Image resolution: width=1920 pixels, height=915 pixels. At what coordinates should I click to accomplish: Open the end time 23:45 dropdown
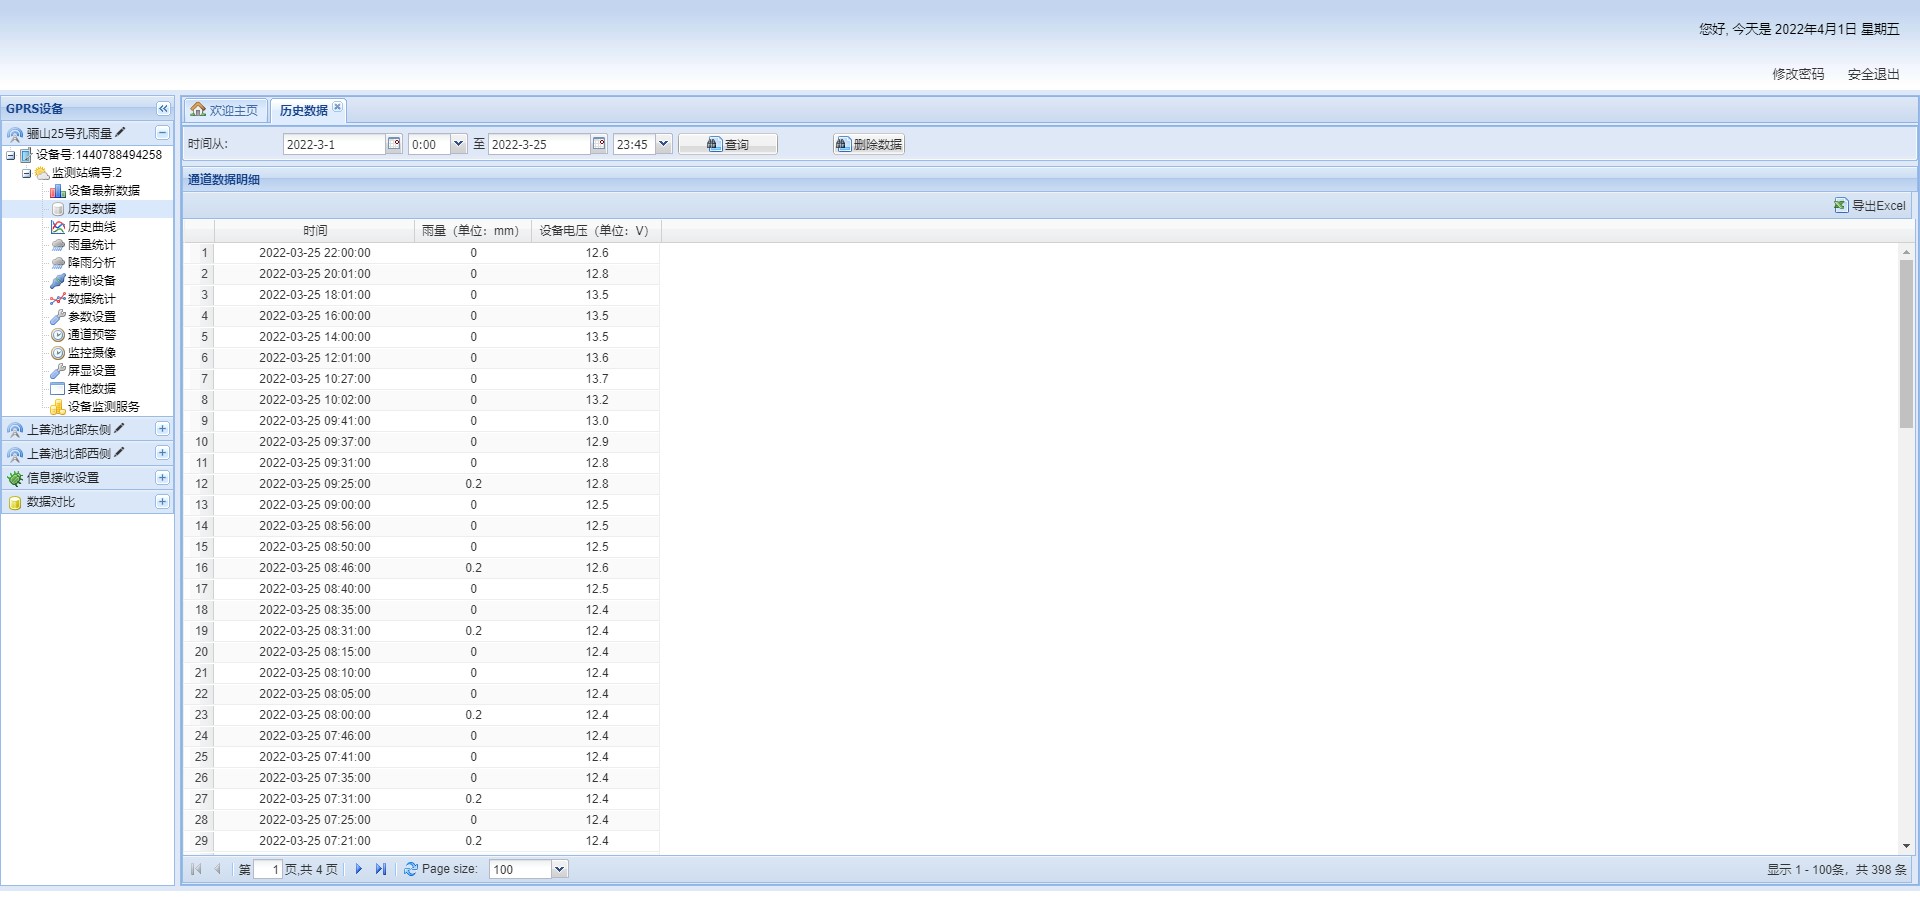click(663, 144)
